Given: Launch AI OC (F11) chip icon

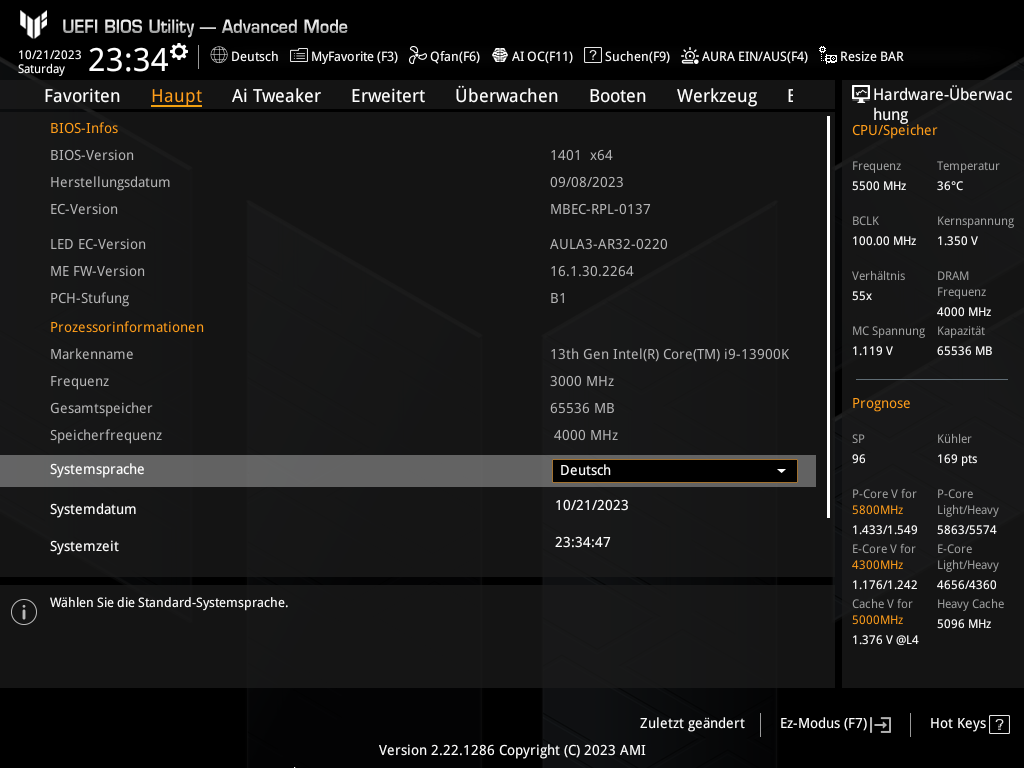Looking at the screenshot, I should (x=500, y=56).
